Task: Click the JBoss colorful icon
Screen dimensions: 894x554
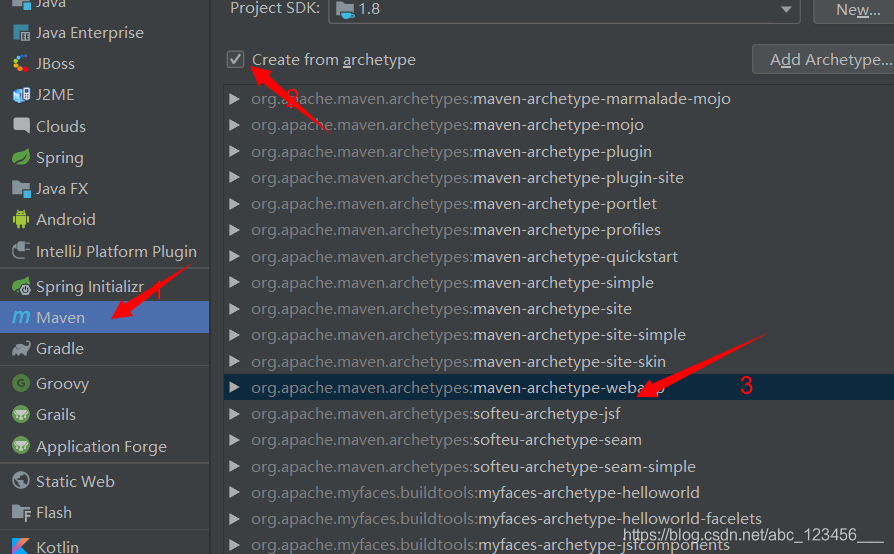Action: [21, 64]
